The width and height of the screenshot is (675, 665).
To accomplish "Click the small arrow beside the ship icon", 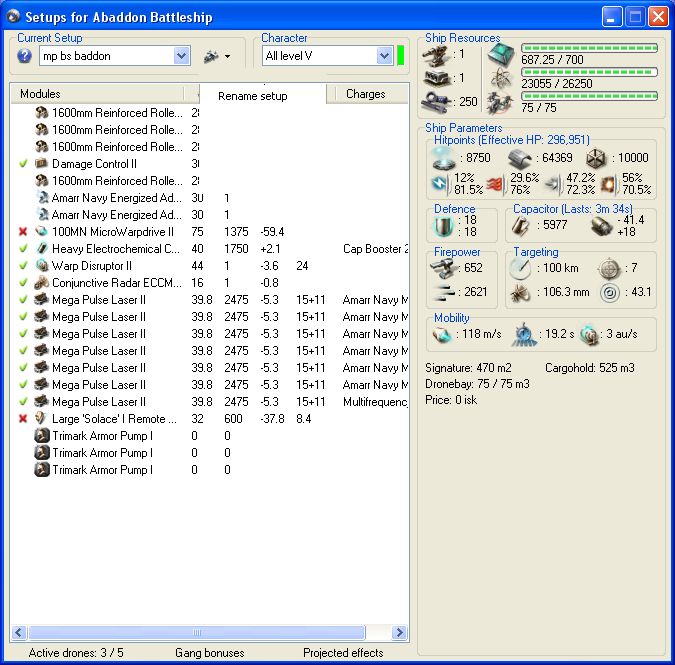I will pos(227,56).
